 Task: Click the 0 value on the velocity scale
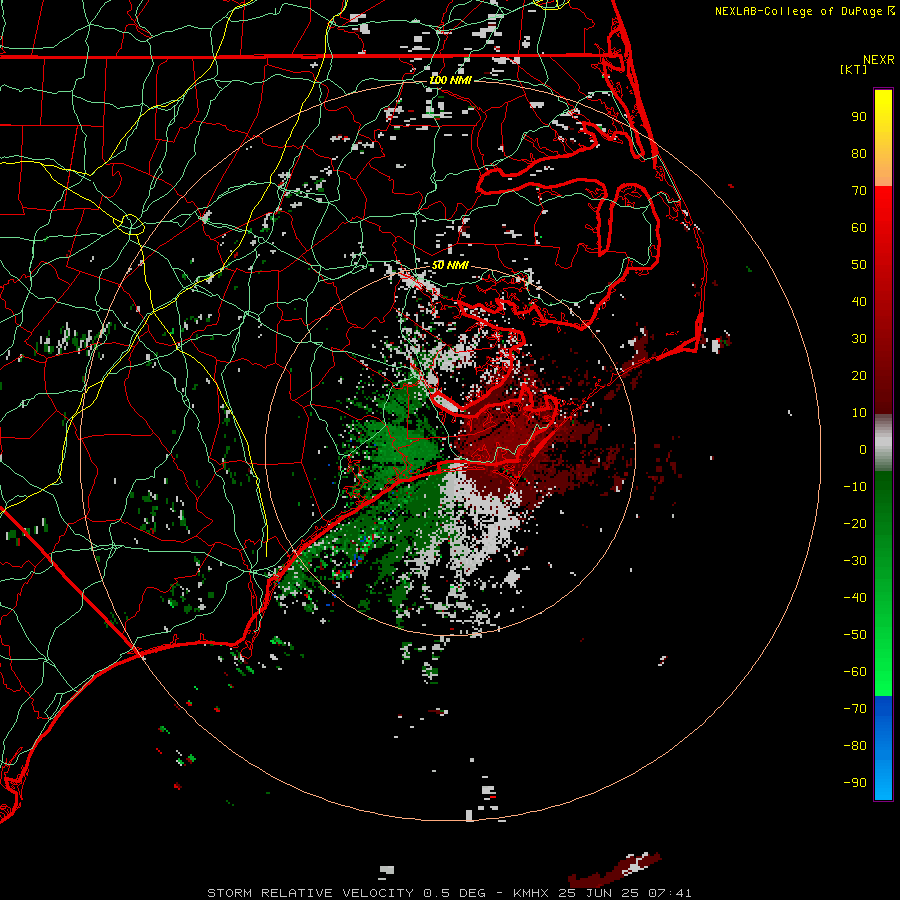(863, 449)
